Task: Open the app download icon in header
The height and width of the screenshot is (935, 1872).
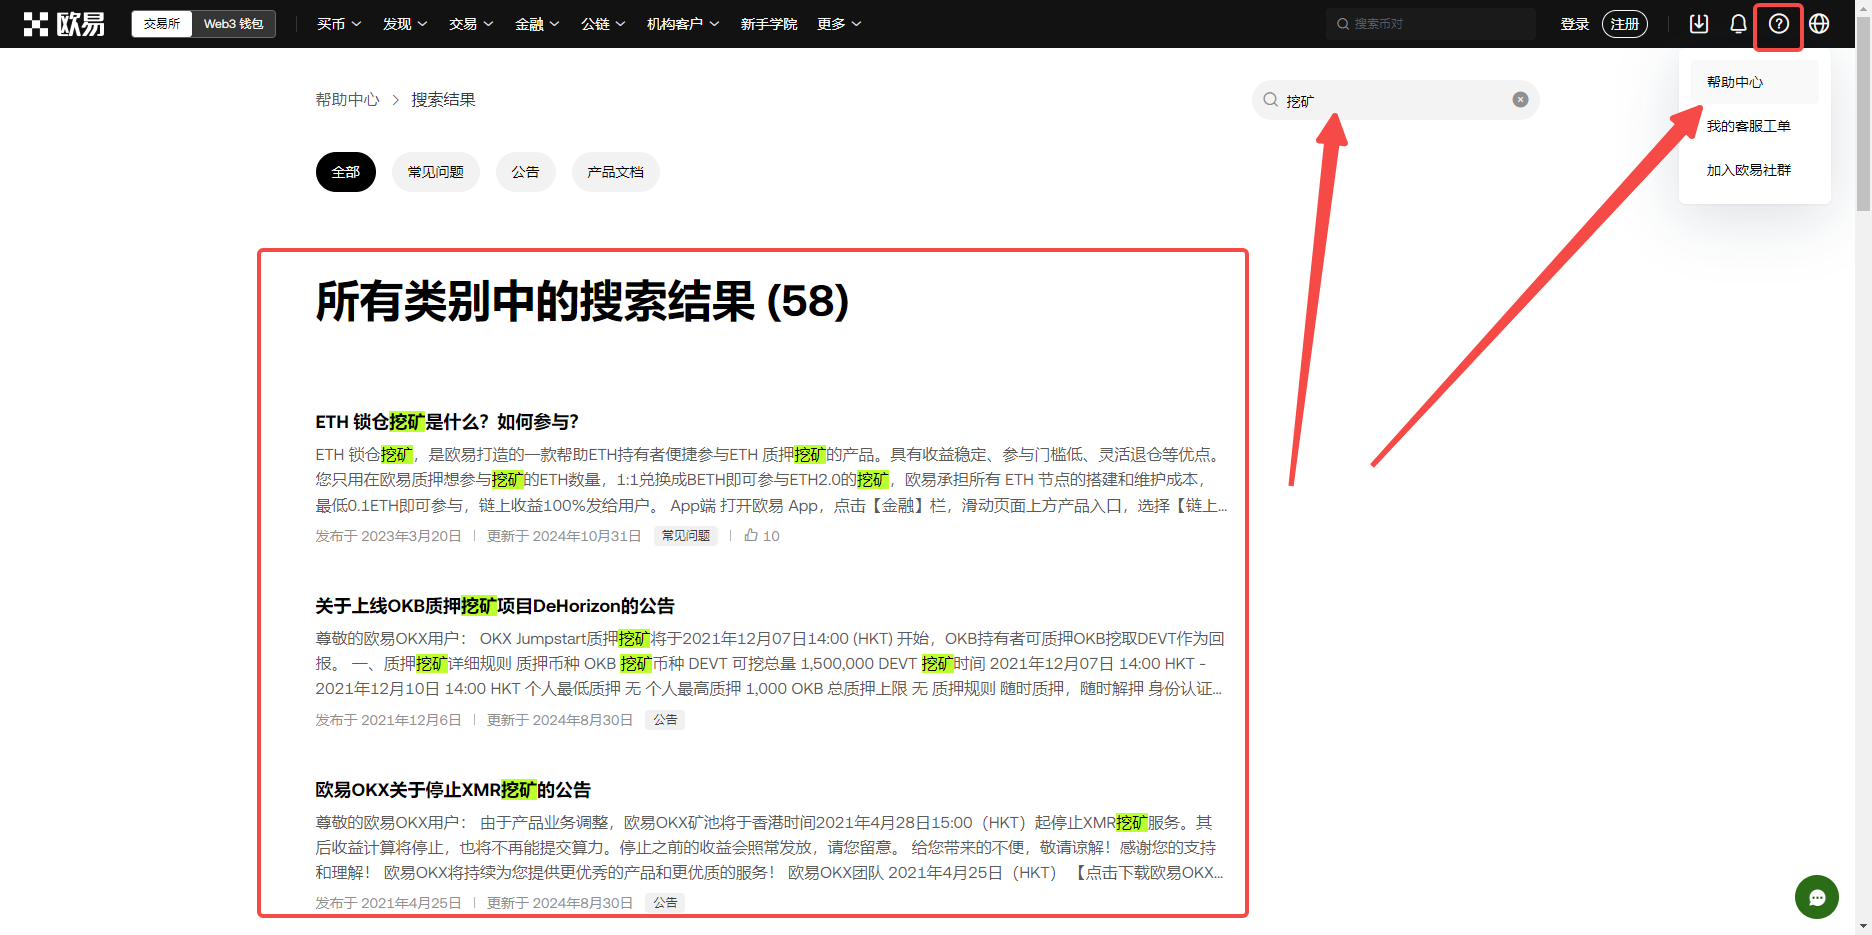Action: tap(1699, 24)
